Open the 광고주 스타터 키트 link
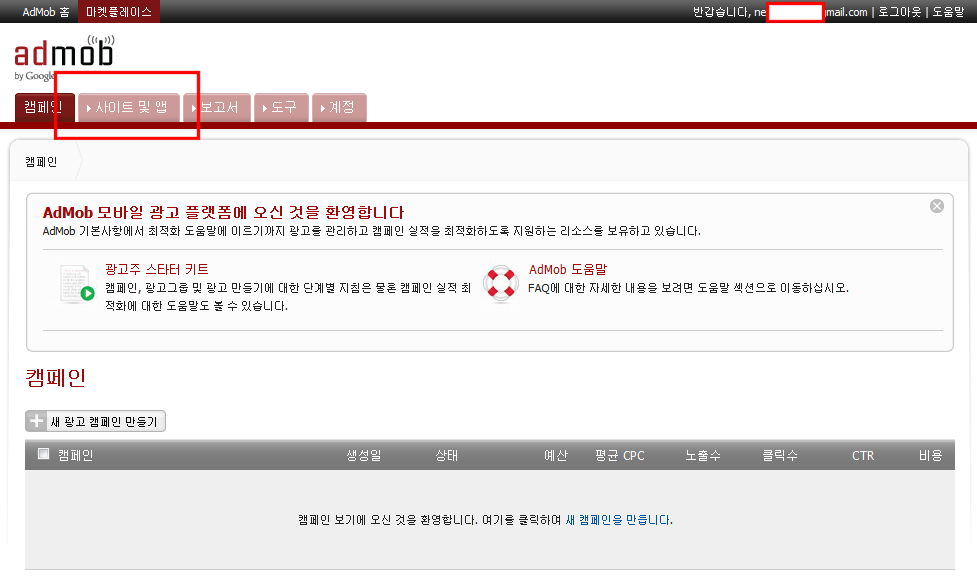The width and height of the screenshot is (977, 581). pos(156,269)
